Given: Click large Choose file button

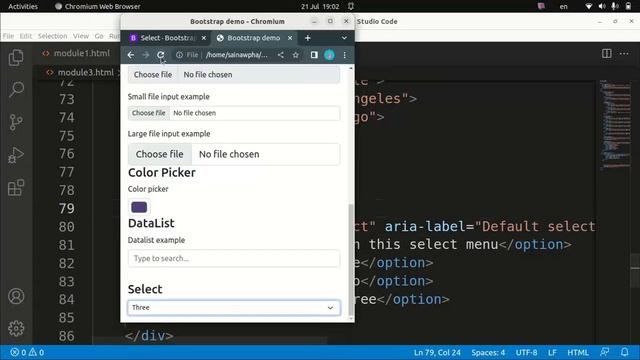Looking at the screenshot, I should click(160, 154).
